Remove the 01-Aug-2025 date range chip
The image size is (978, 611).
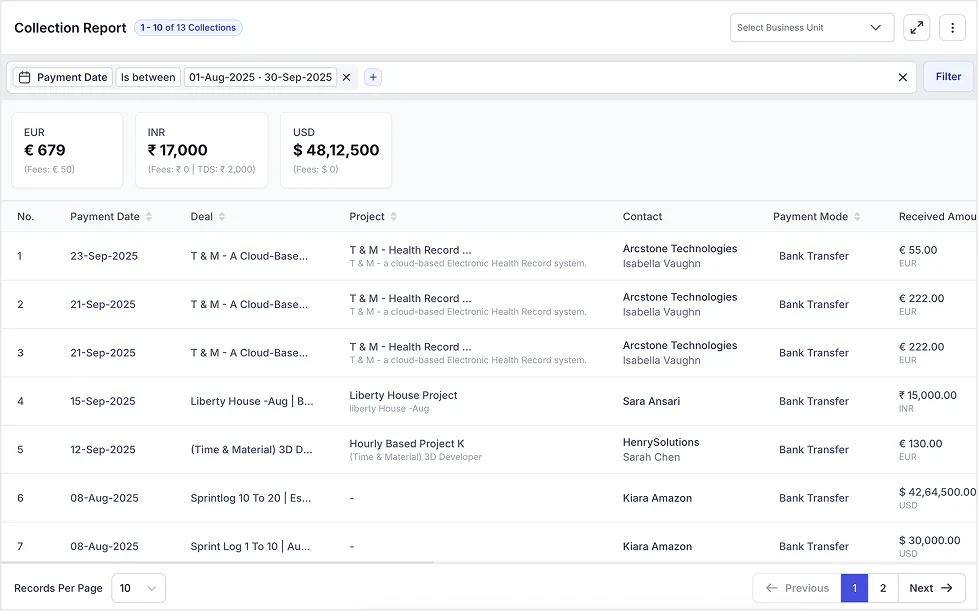(x=346, y=76)
